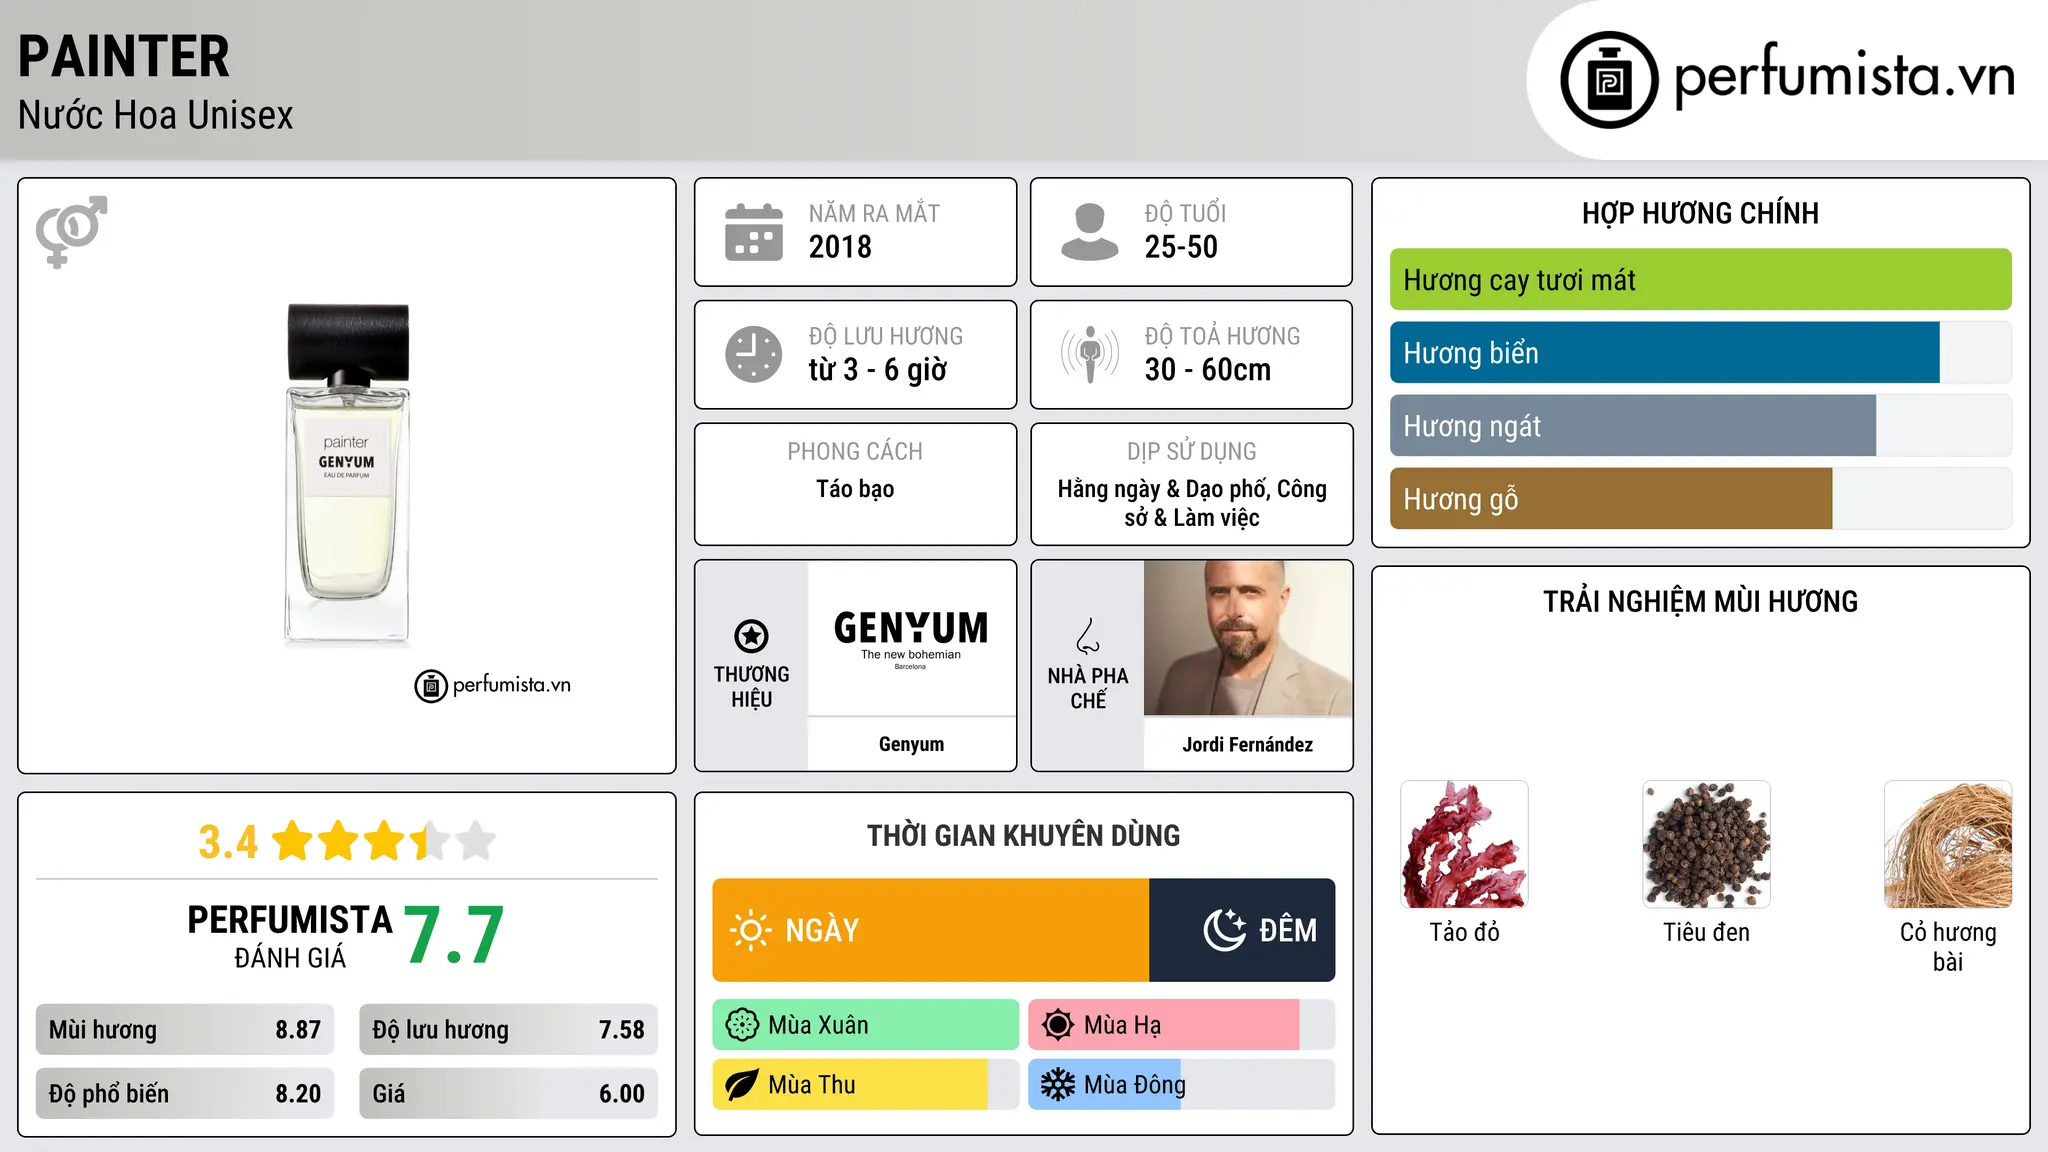2048x1152 pixels.
Task: Click the THỜI GIAN KHUYÊN DÙNG heading
Action: (x=1023, y=836)
